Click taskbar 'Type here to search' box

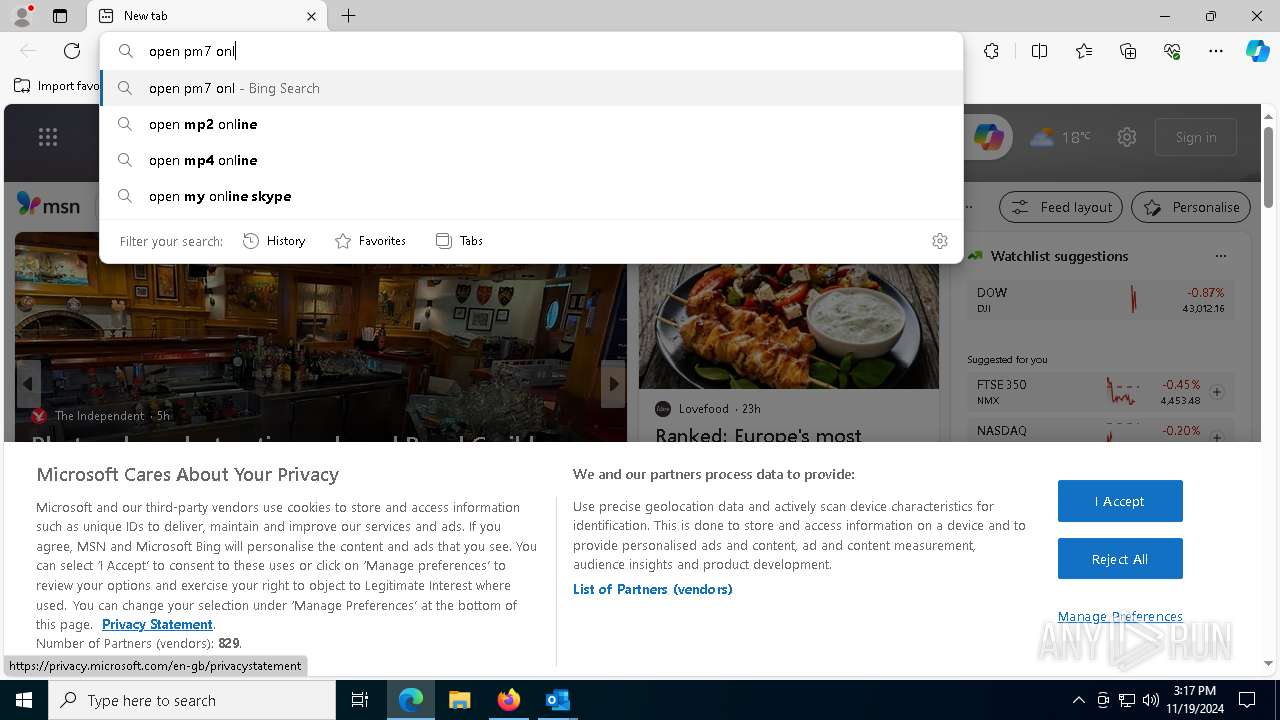coord(192,700)
